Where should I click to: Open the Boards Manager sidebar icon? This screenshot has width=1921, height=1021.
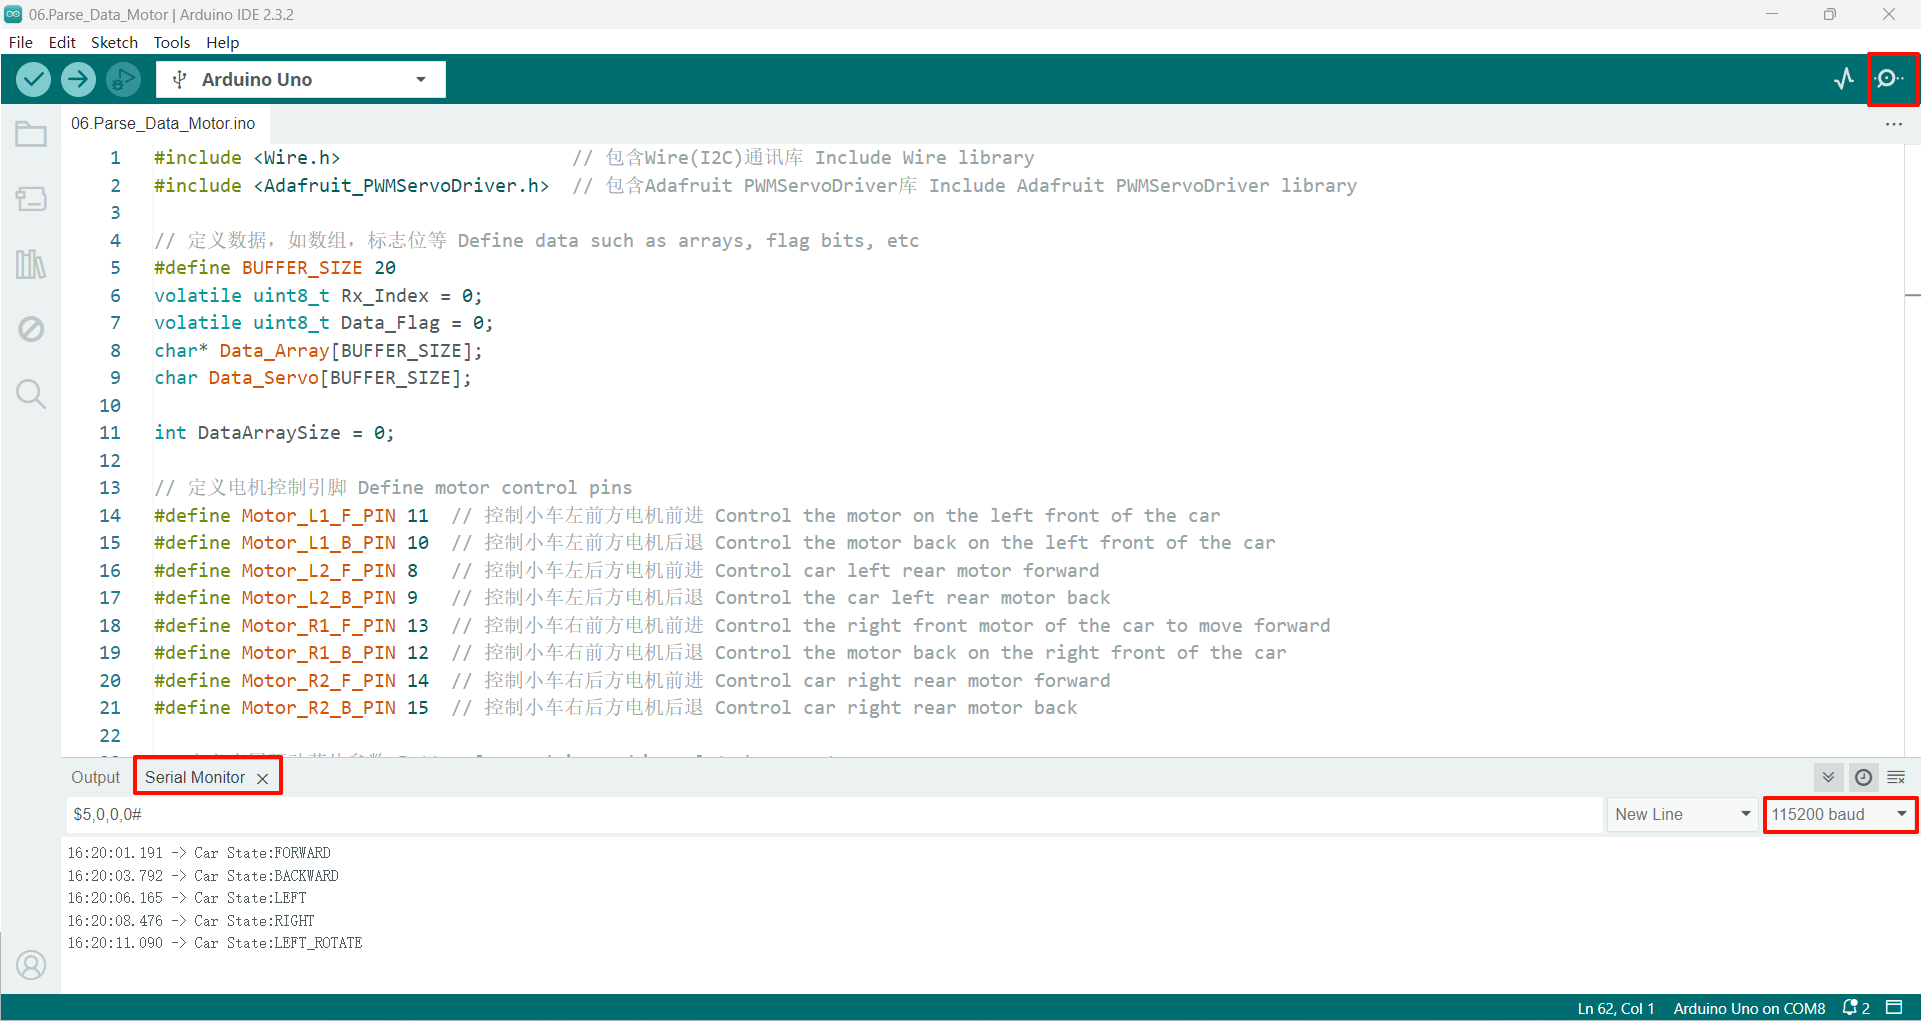[31, 199]
